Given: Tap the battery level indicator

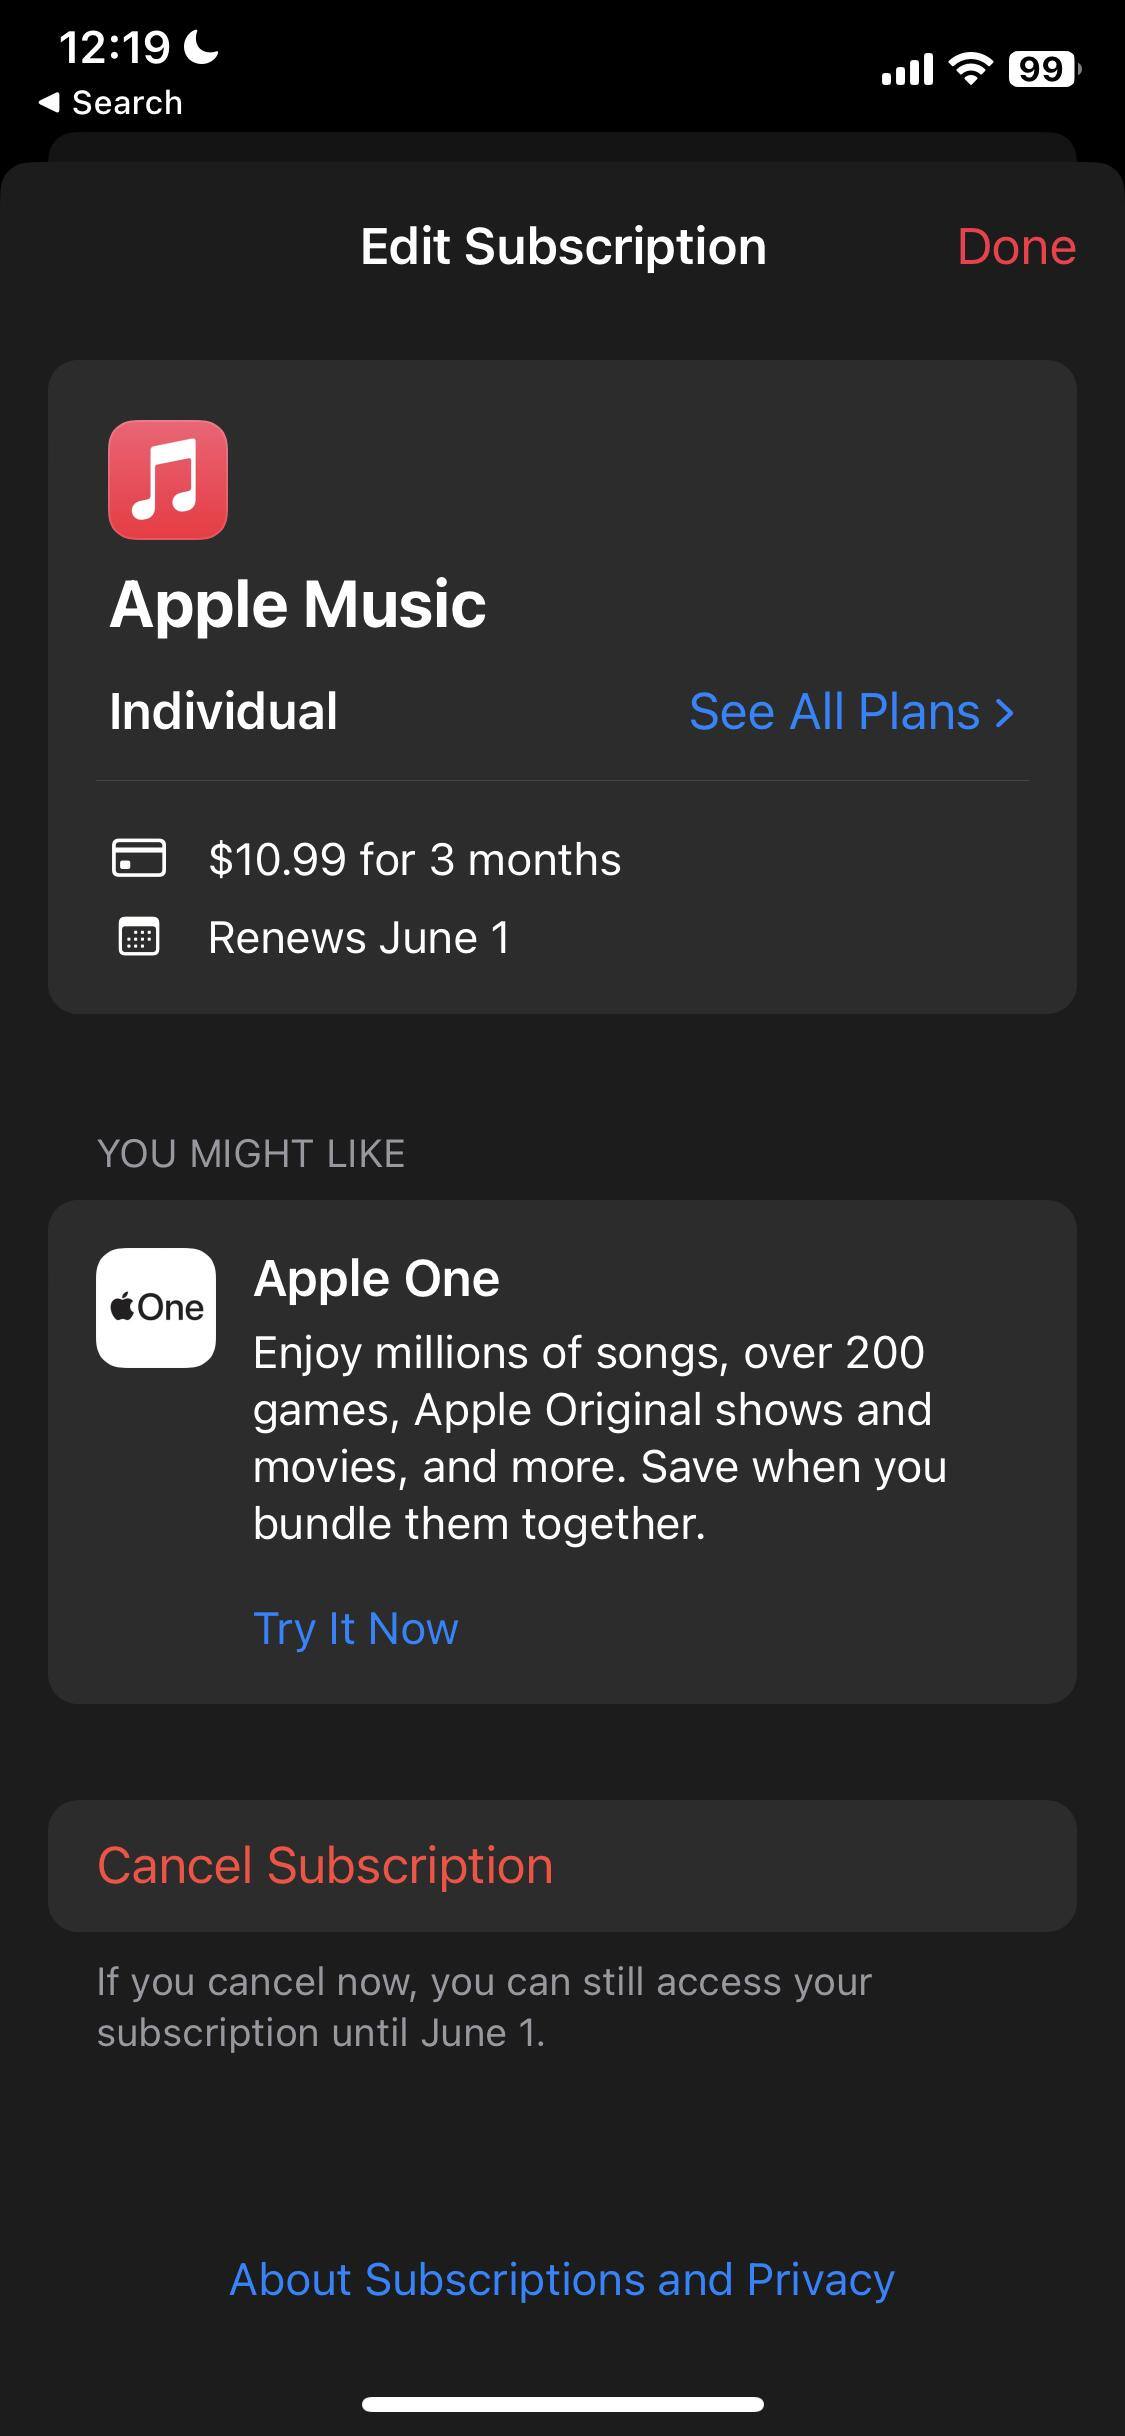Looking at the screenshot, I should 1044,69.
